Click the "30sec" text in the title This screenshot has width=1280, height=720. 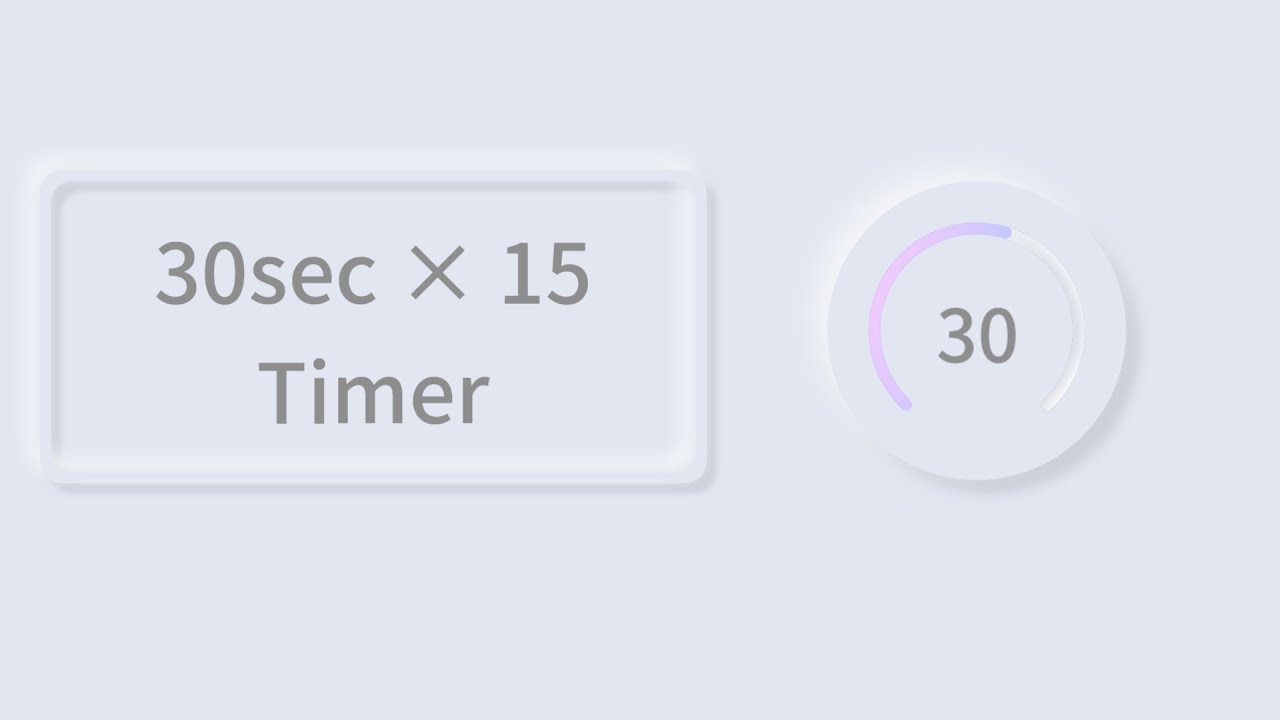click(x=265, y=274)
